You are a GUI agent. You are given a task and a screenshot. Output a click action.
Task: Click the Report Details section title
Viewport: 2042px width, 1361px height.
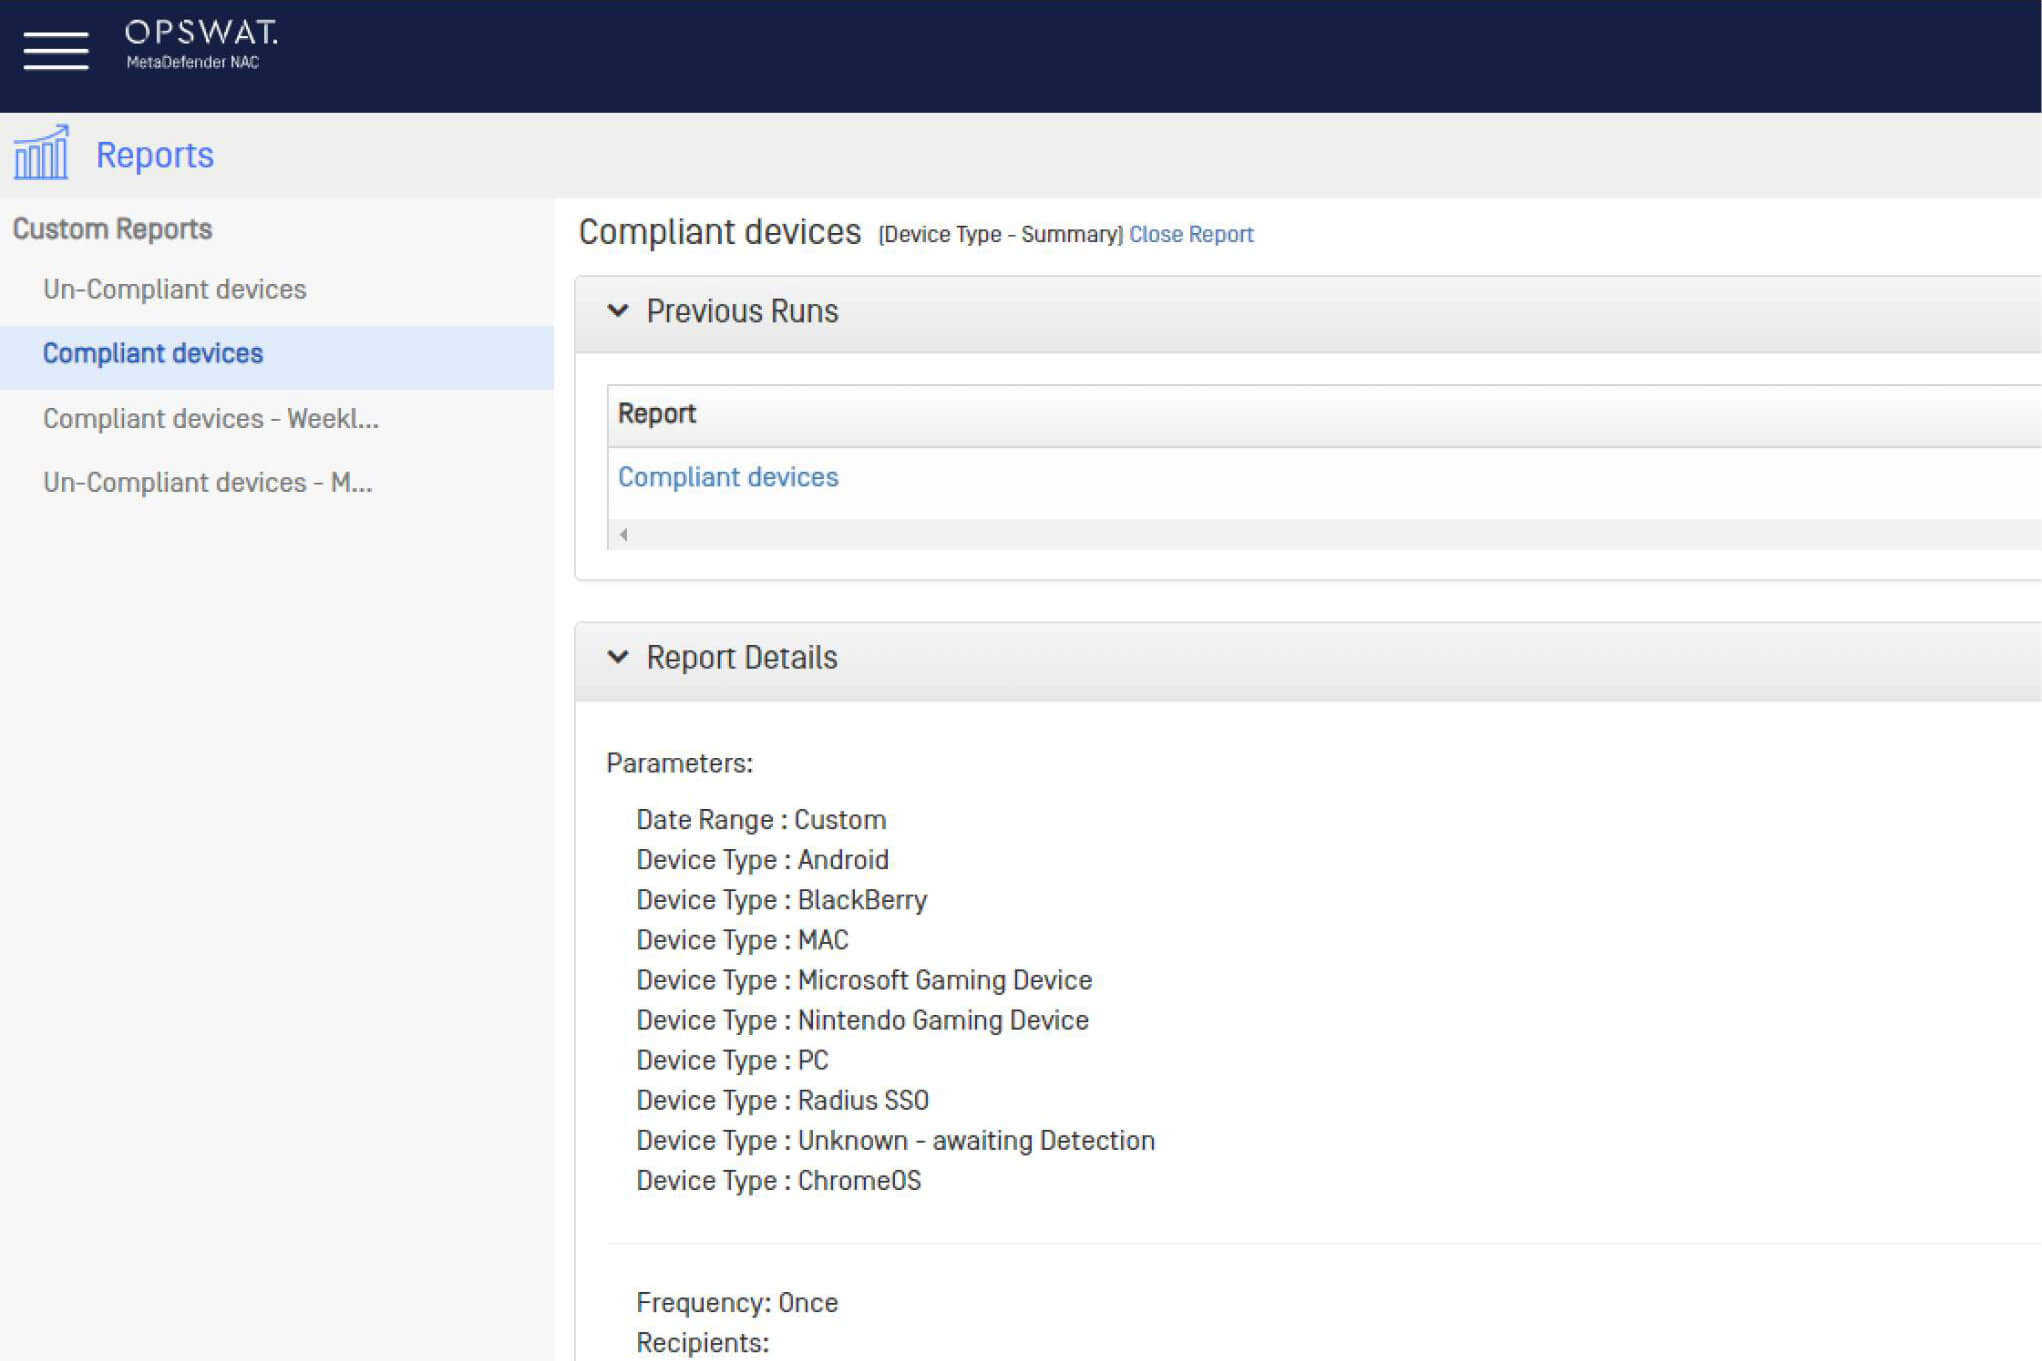click(741, 658)
